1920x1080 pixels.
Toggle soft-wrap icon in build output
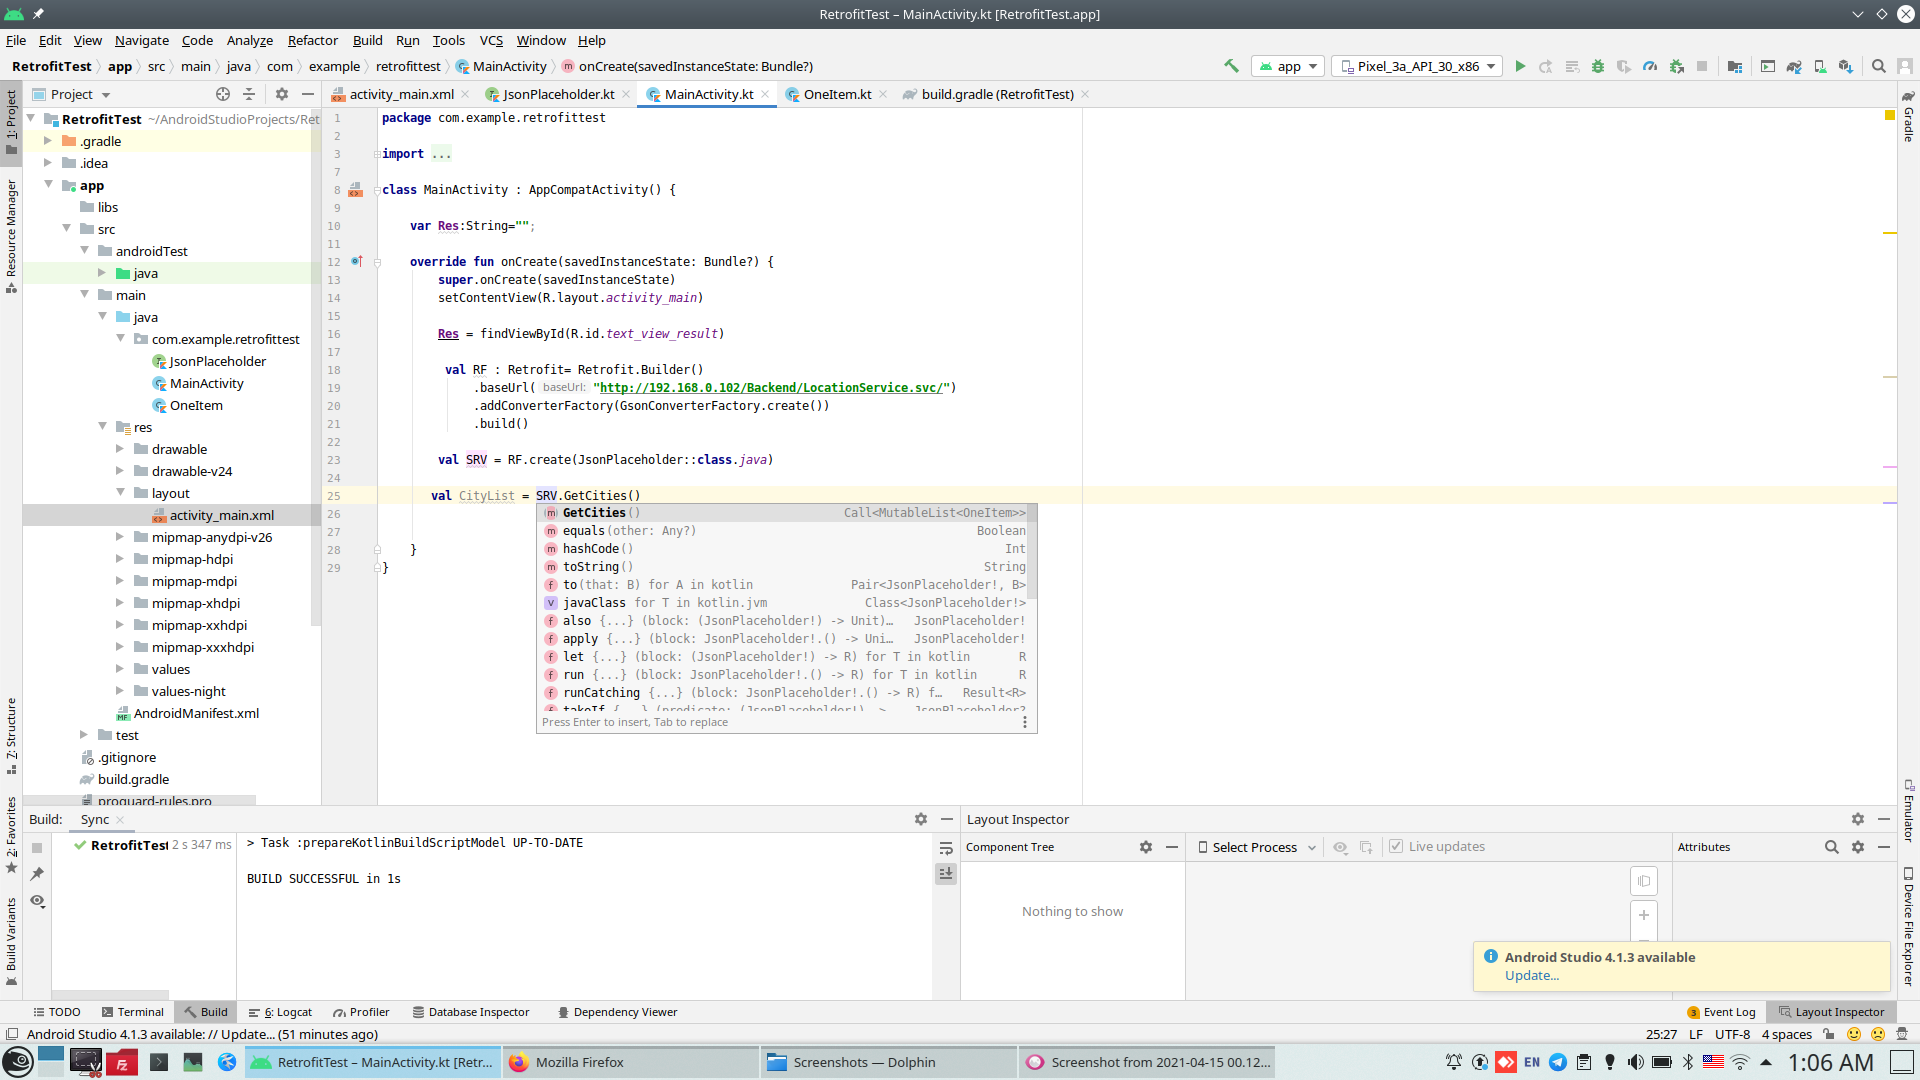coord(946,848)
